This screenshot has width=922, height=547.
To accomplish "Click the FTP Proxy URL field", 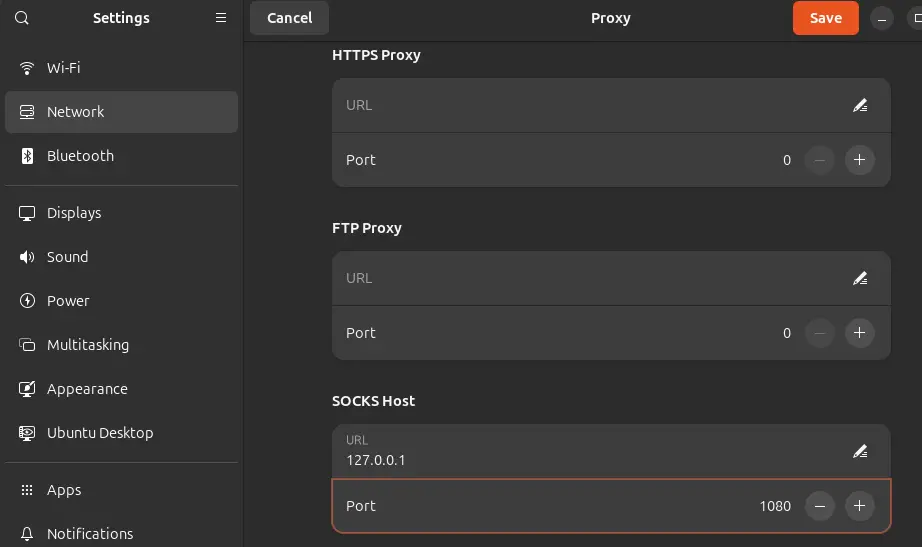I will click(x=611, y=278).
